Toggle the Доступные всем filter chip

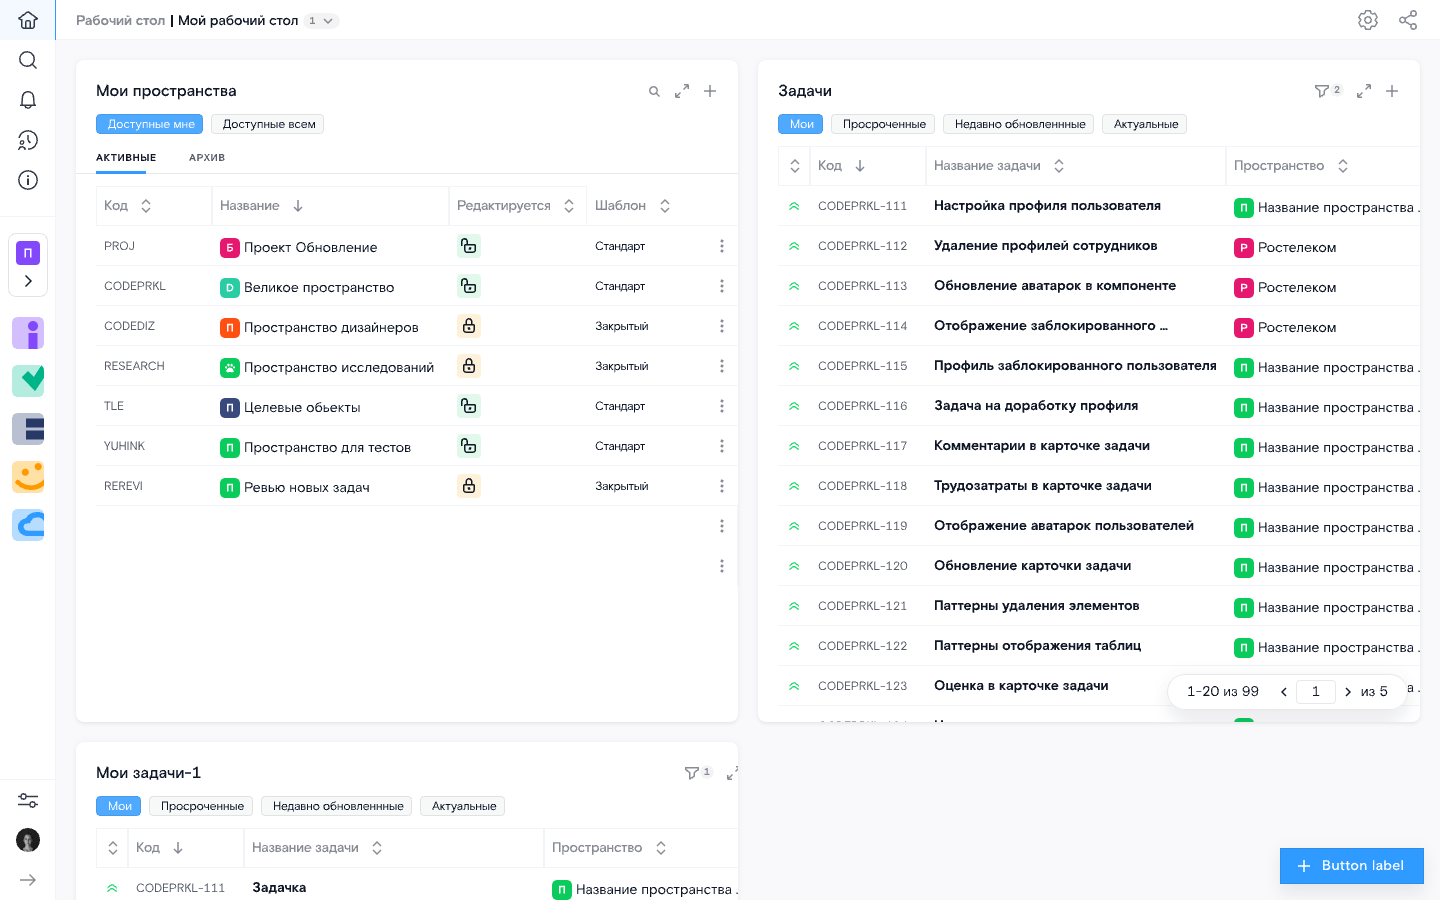pyautogui.click(x=268, y=124)
